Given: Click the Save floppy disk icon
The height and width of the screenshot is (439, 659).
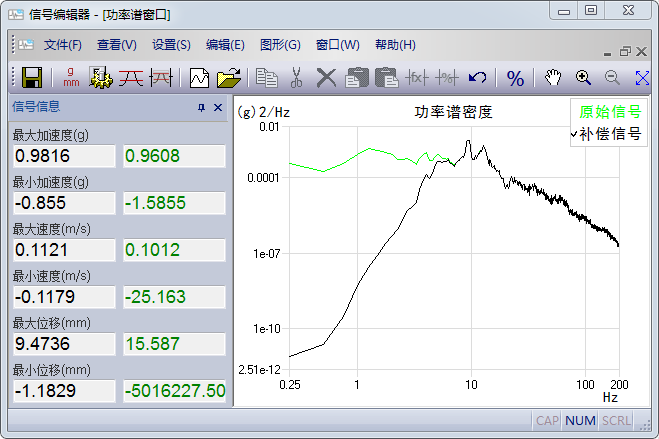Looking at the screenshot, I should click(x=31, y=77).
